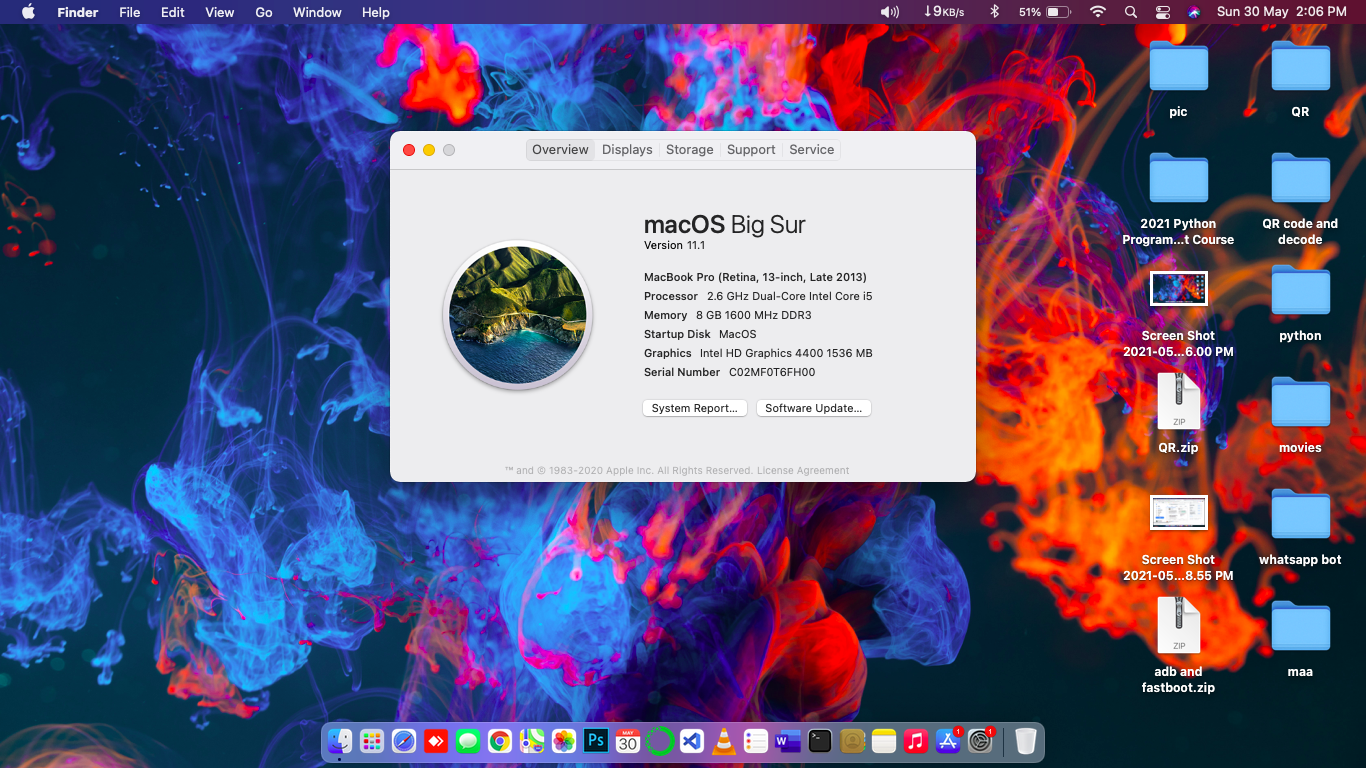Open Maps from the Dock
Viewport: 1366px width, 768px height.
pos(531,741)
